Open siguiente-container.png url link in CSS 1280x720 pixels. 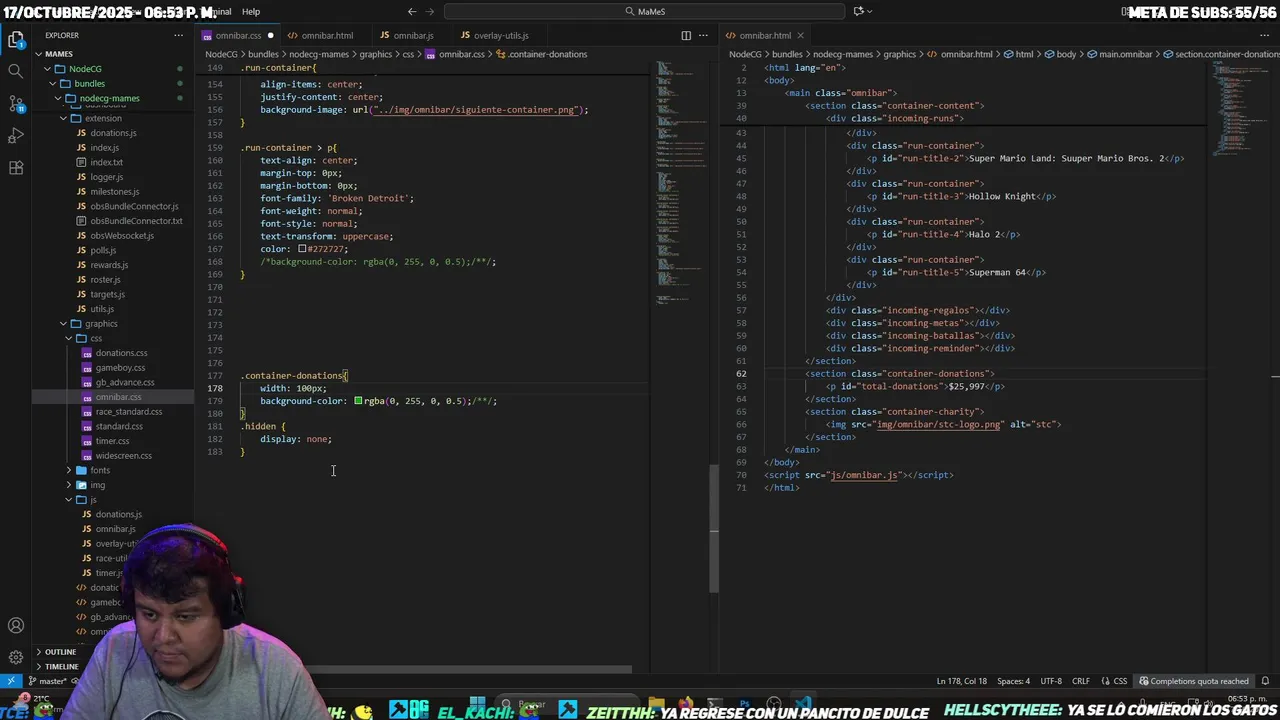[x=476, y=110]
